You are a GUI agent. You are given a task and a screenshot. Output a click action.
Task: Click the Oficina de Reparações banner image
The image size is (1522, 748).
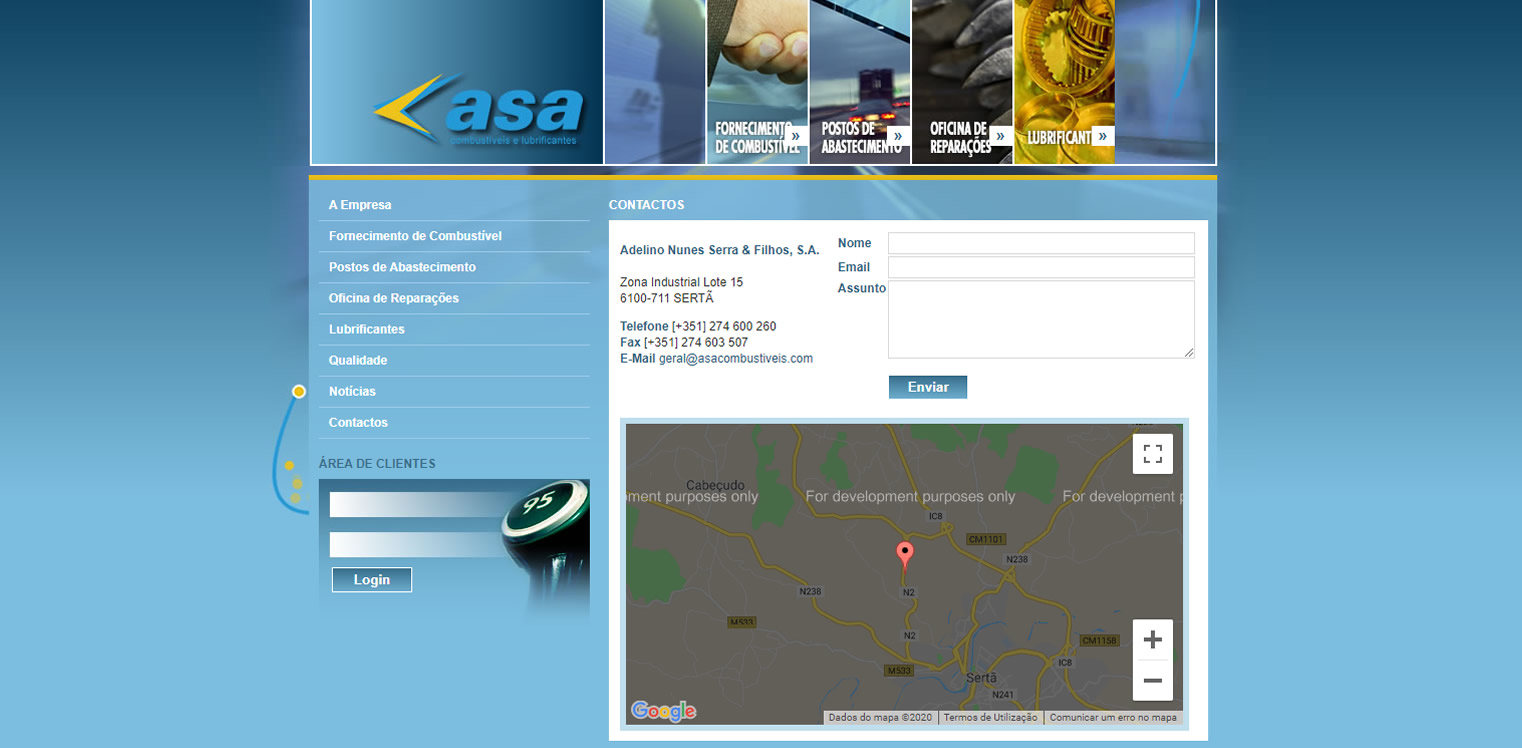click(962, 82)
